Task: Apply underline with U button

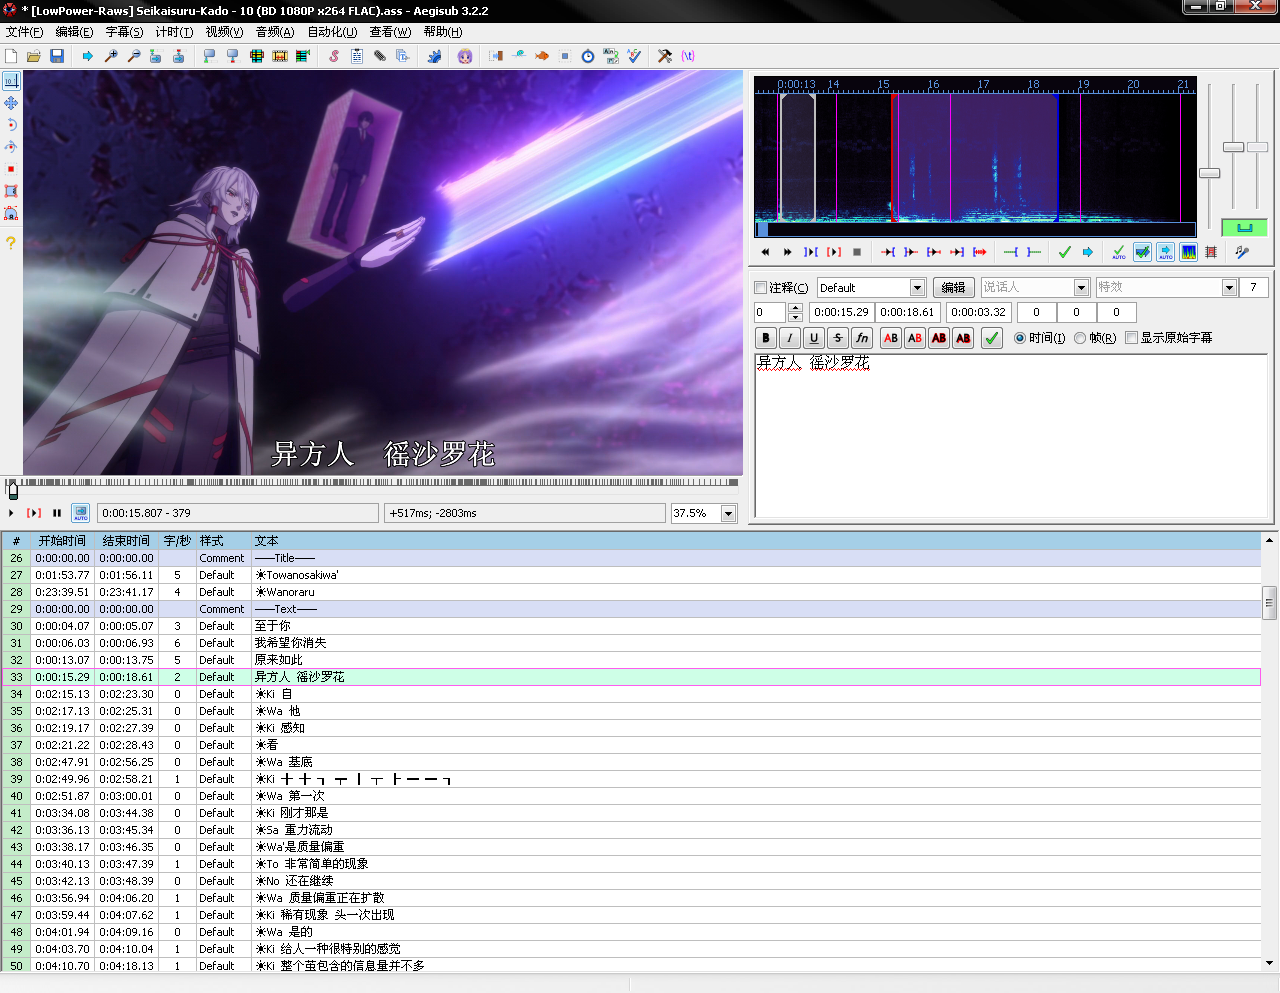Action: click(x=814, y=338)
